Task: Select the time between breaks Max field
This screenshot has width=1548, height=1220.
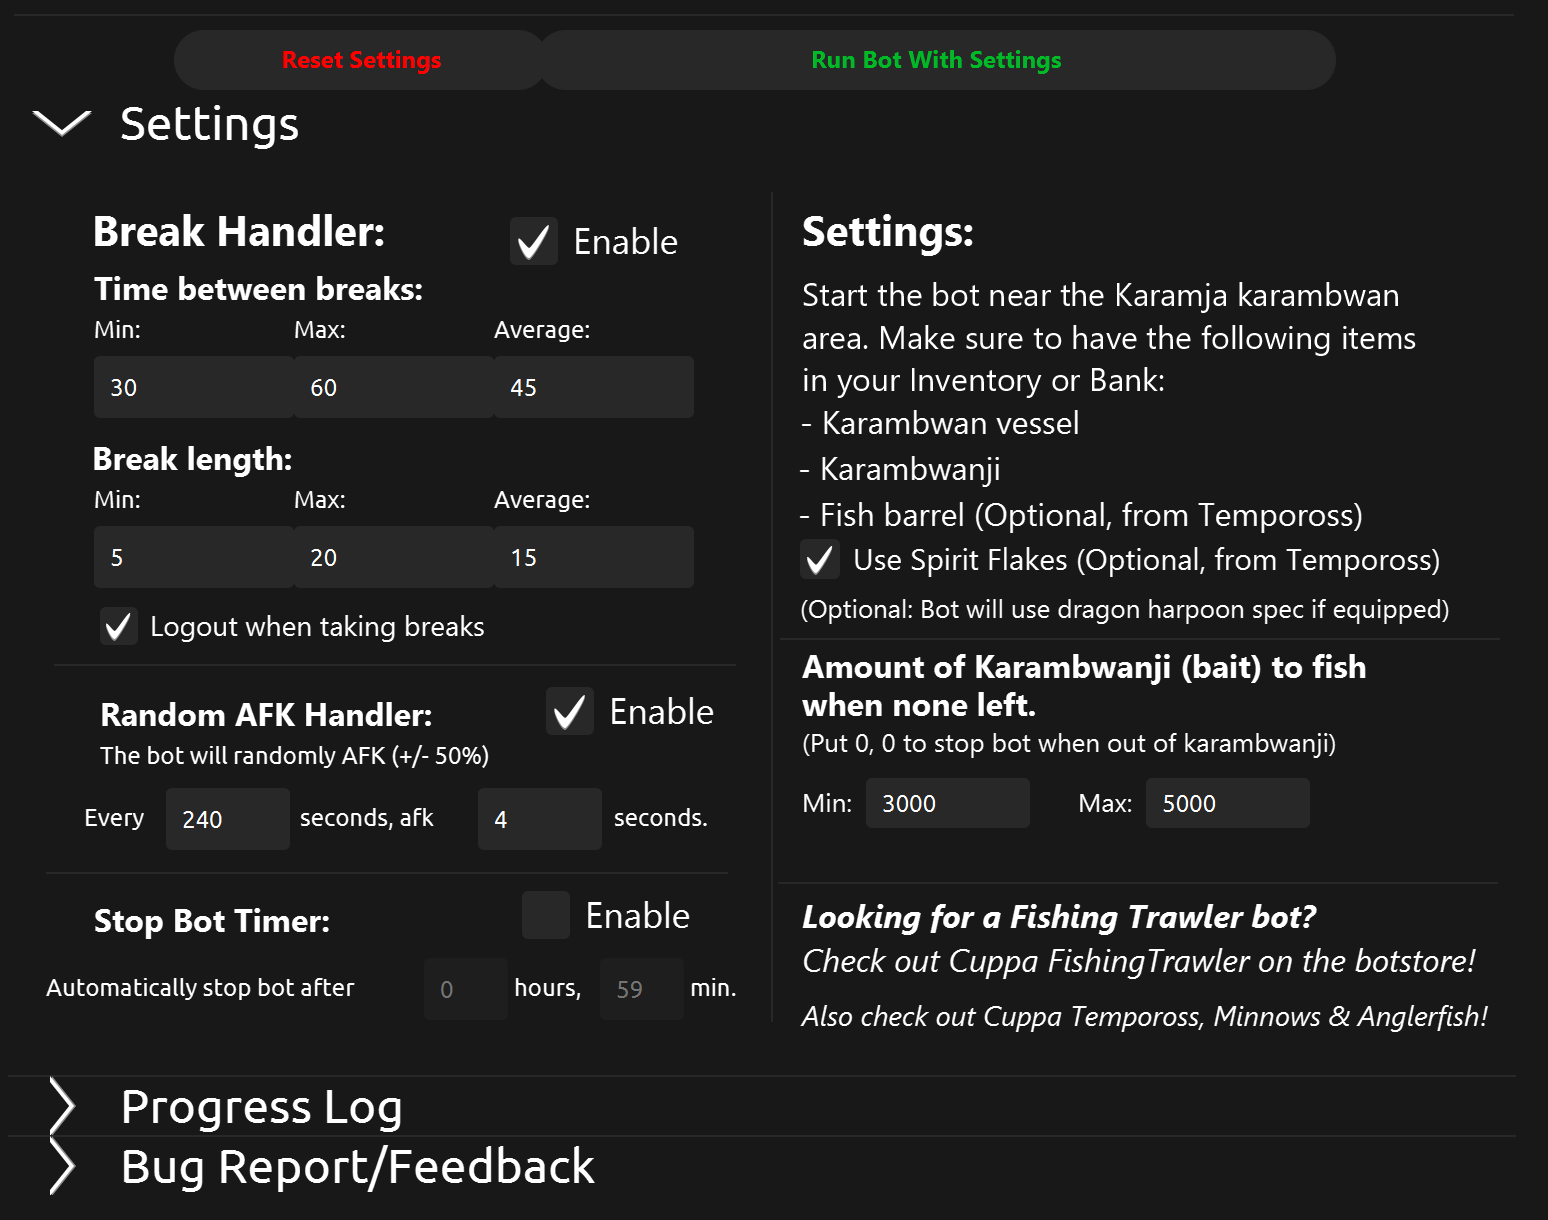Action: click(393, 387)
